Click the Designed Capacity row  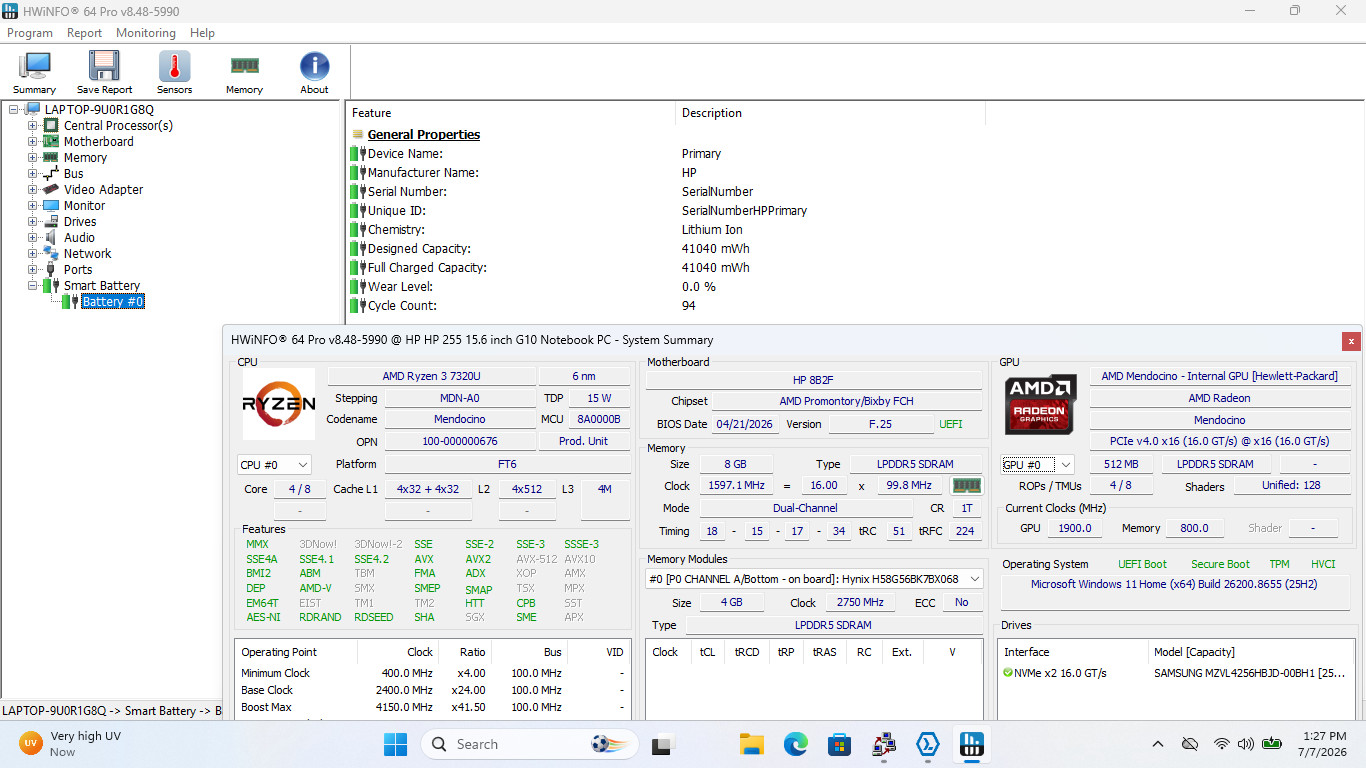click(x=550, y=248)
